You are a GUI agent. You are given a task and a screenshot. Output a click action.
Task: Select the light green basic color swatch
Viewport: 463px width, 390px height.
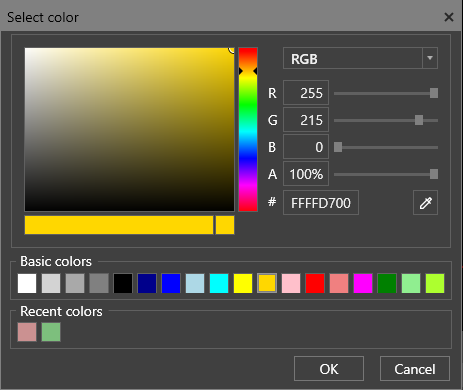tap(411, 283)
